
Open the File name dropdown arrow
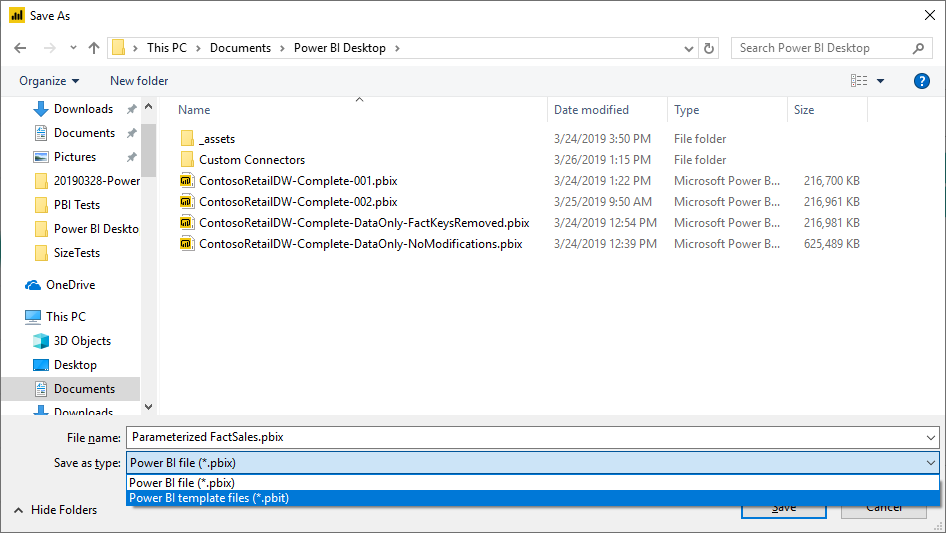[x=931, y=437]
